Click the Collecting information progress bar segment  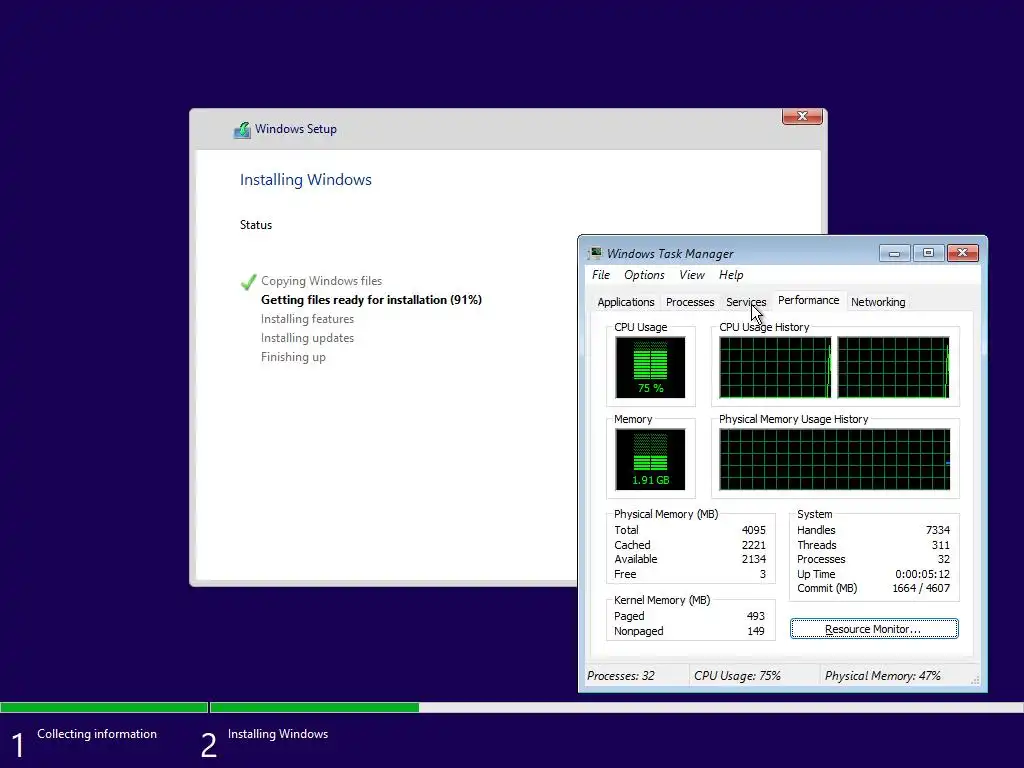click(104, 707)
